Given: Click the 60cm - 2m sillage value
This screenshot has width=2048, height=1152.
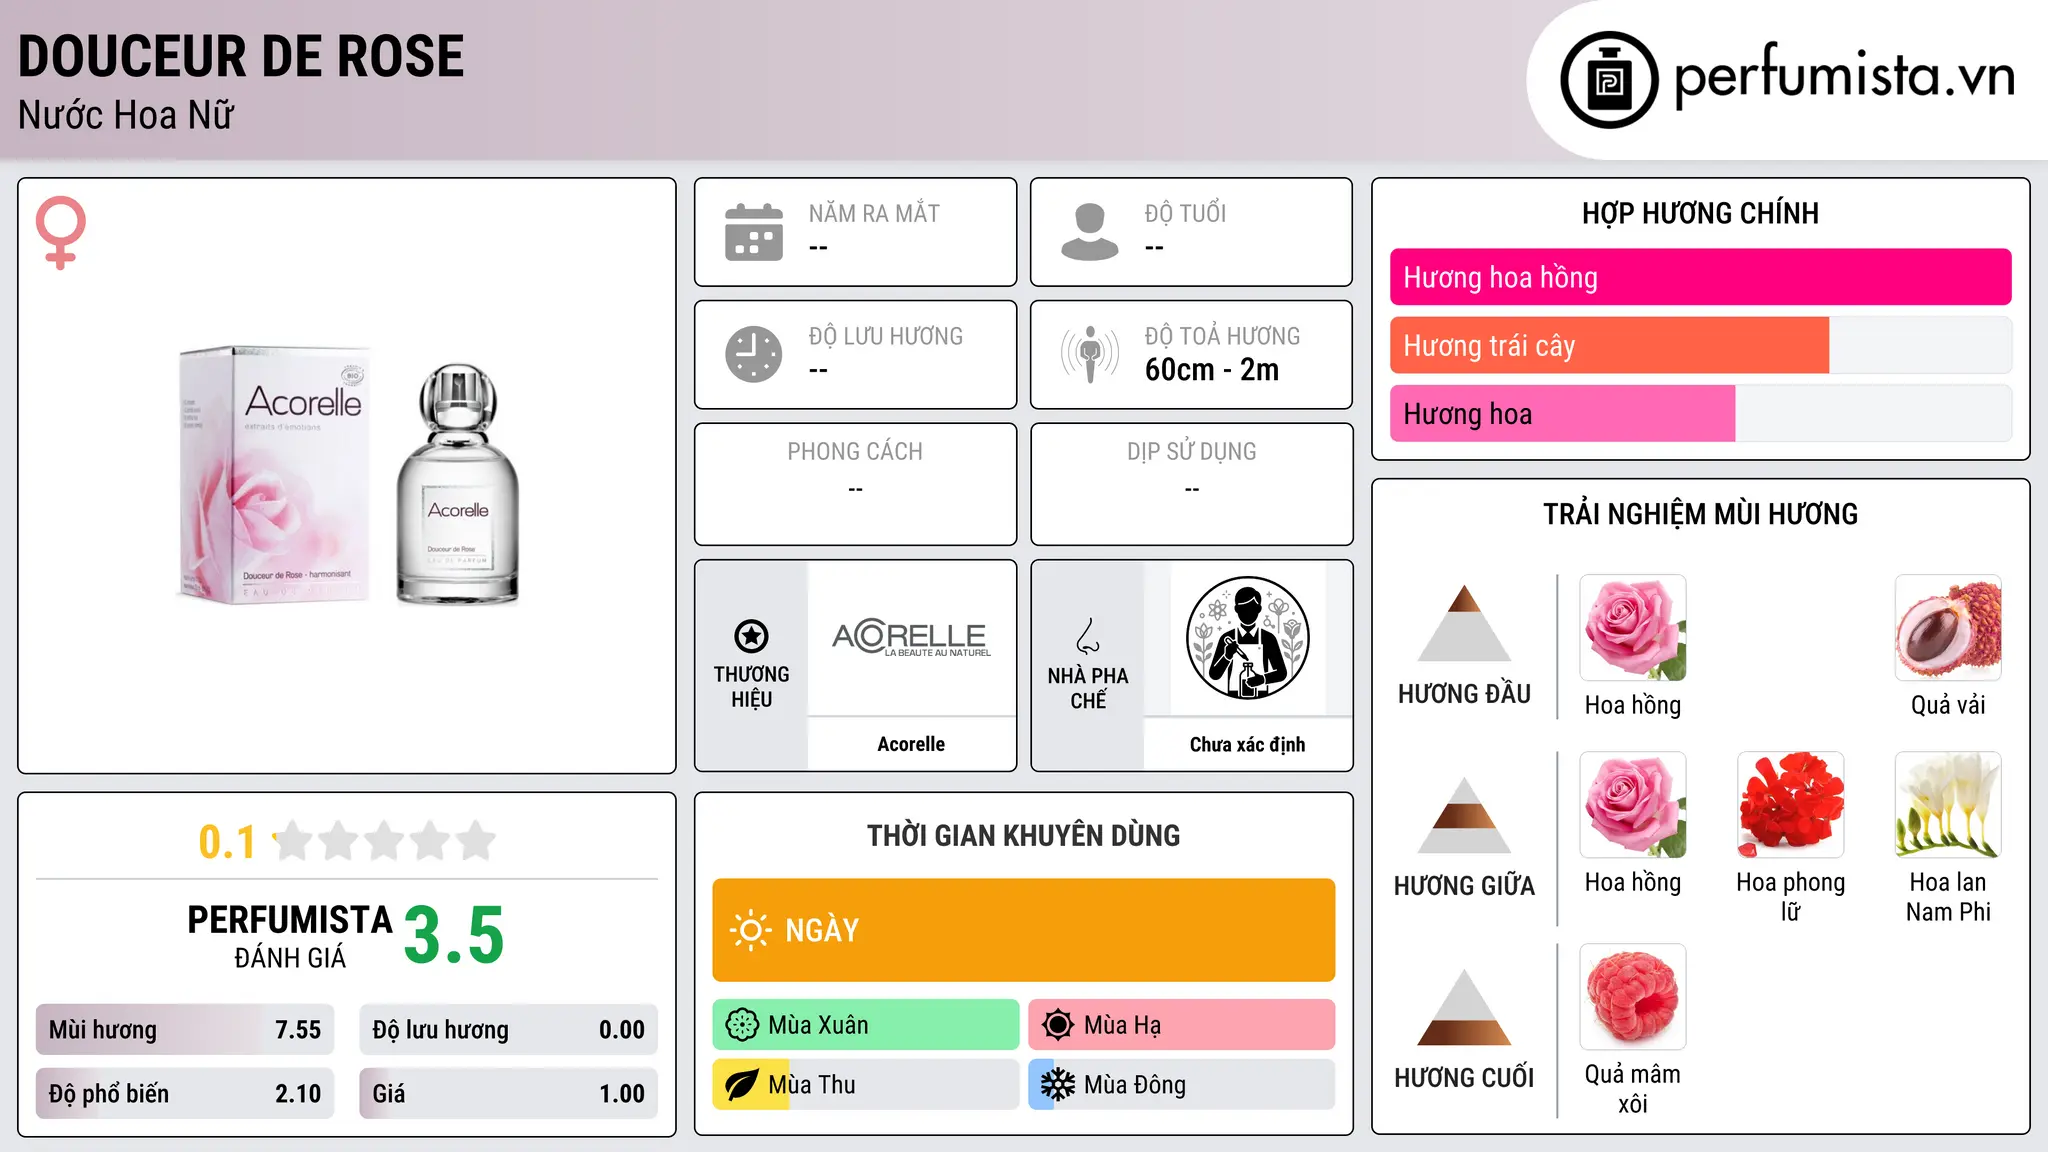Looking at the screenshot, I should 1212,370.
